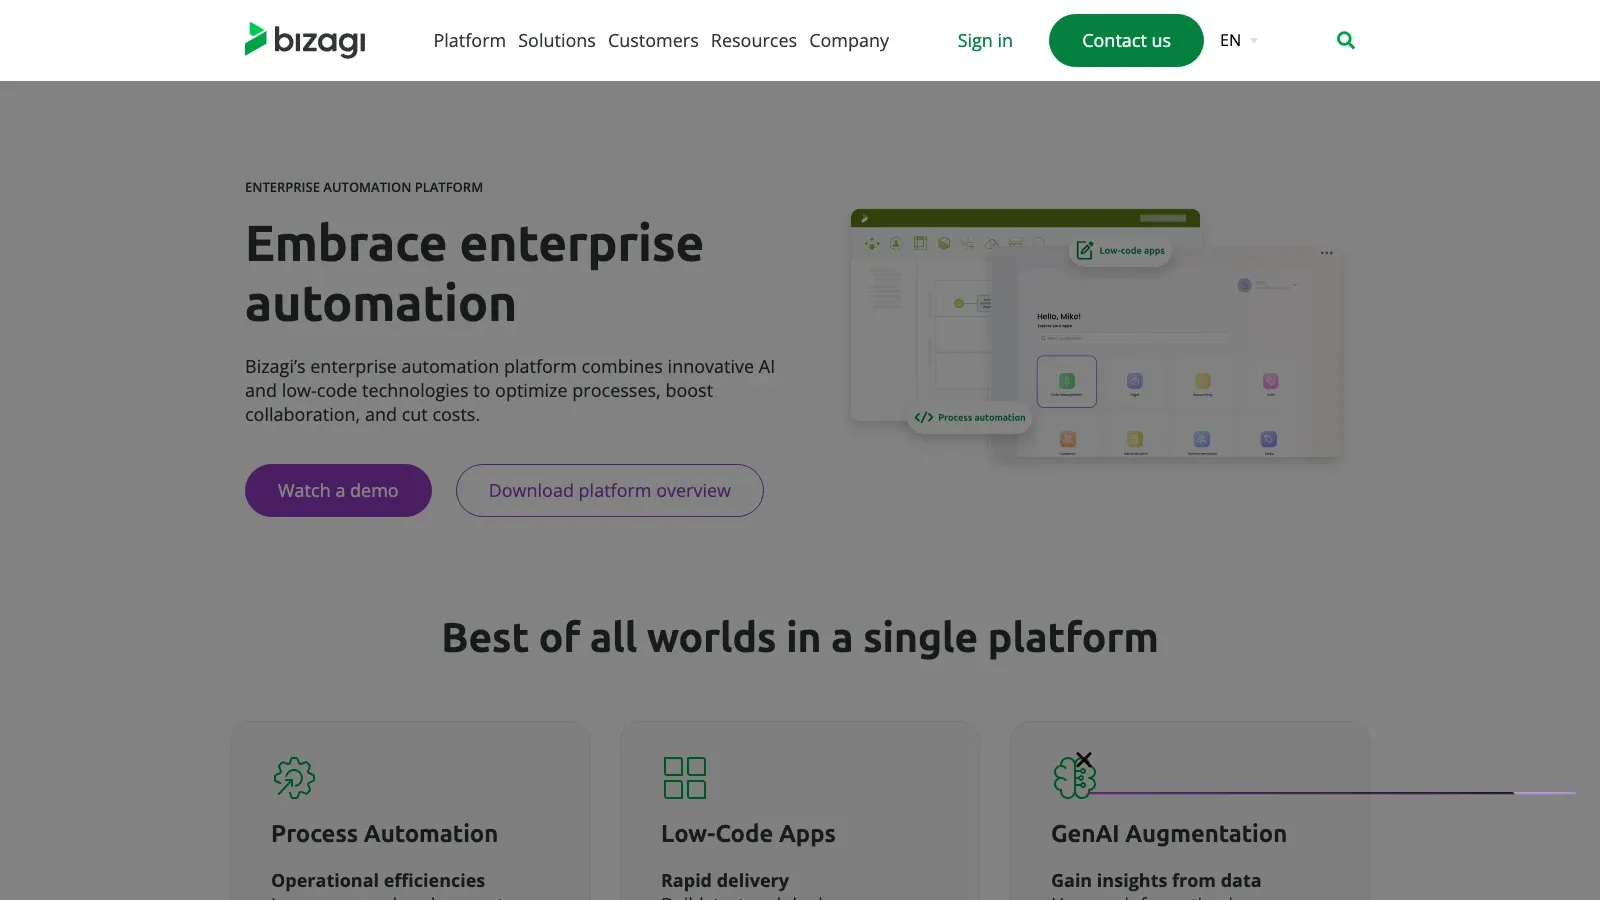Click the Bizagi logo
This screenshot has width=1600, height=900.
pyautogui.click(x=305, y=40)
